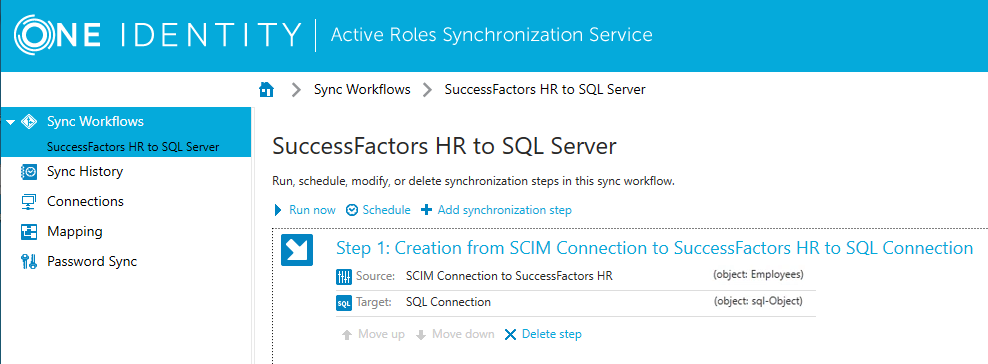
Task: Add synchronization step to workflow
Action: [x=497, y=210]
